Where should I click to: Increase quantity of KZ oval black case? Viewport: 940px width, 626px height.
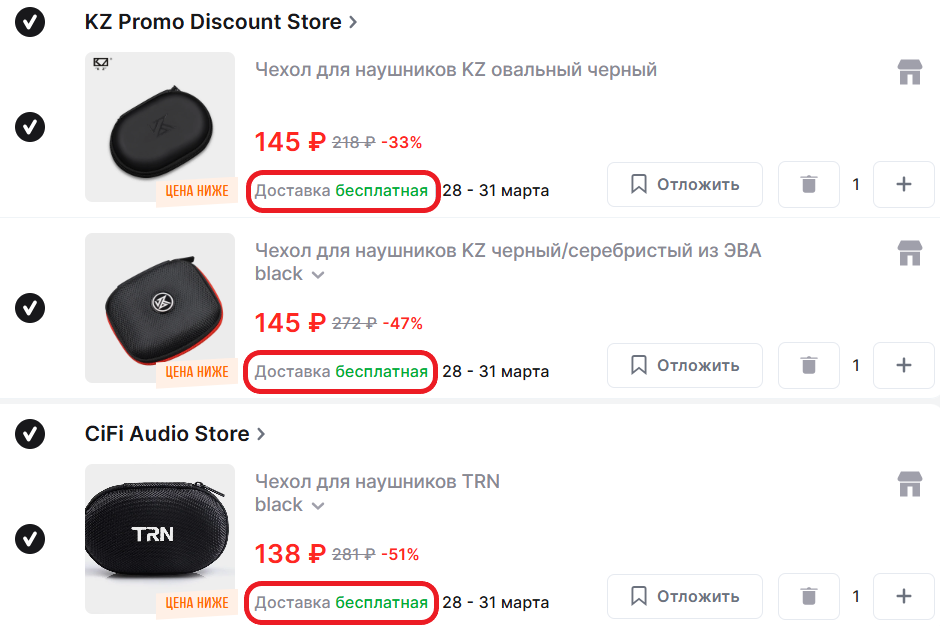(x=904, y=184)
